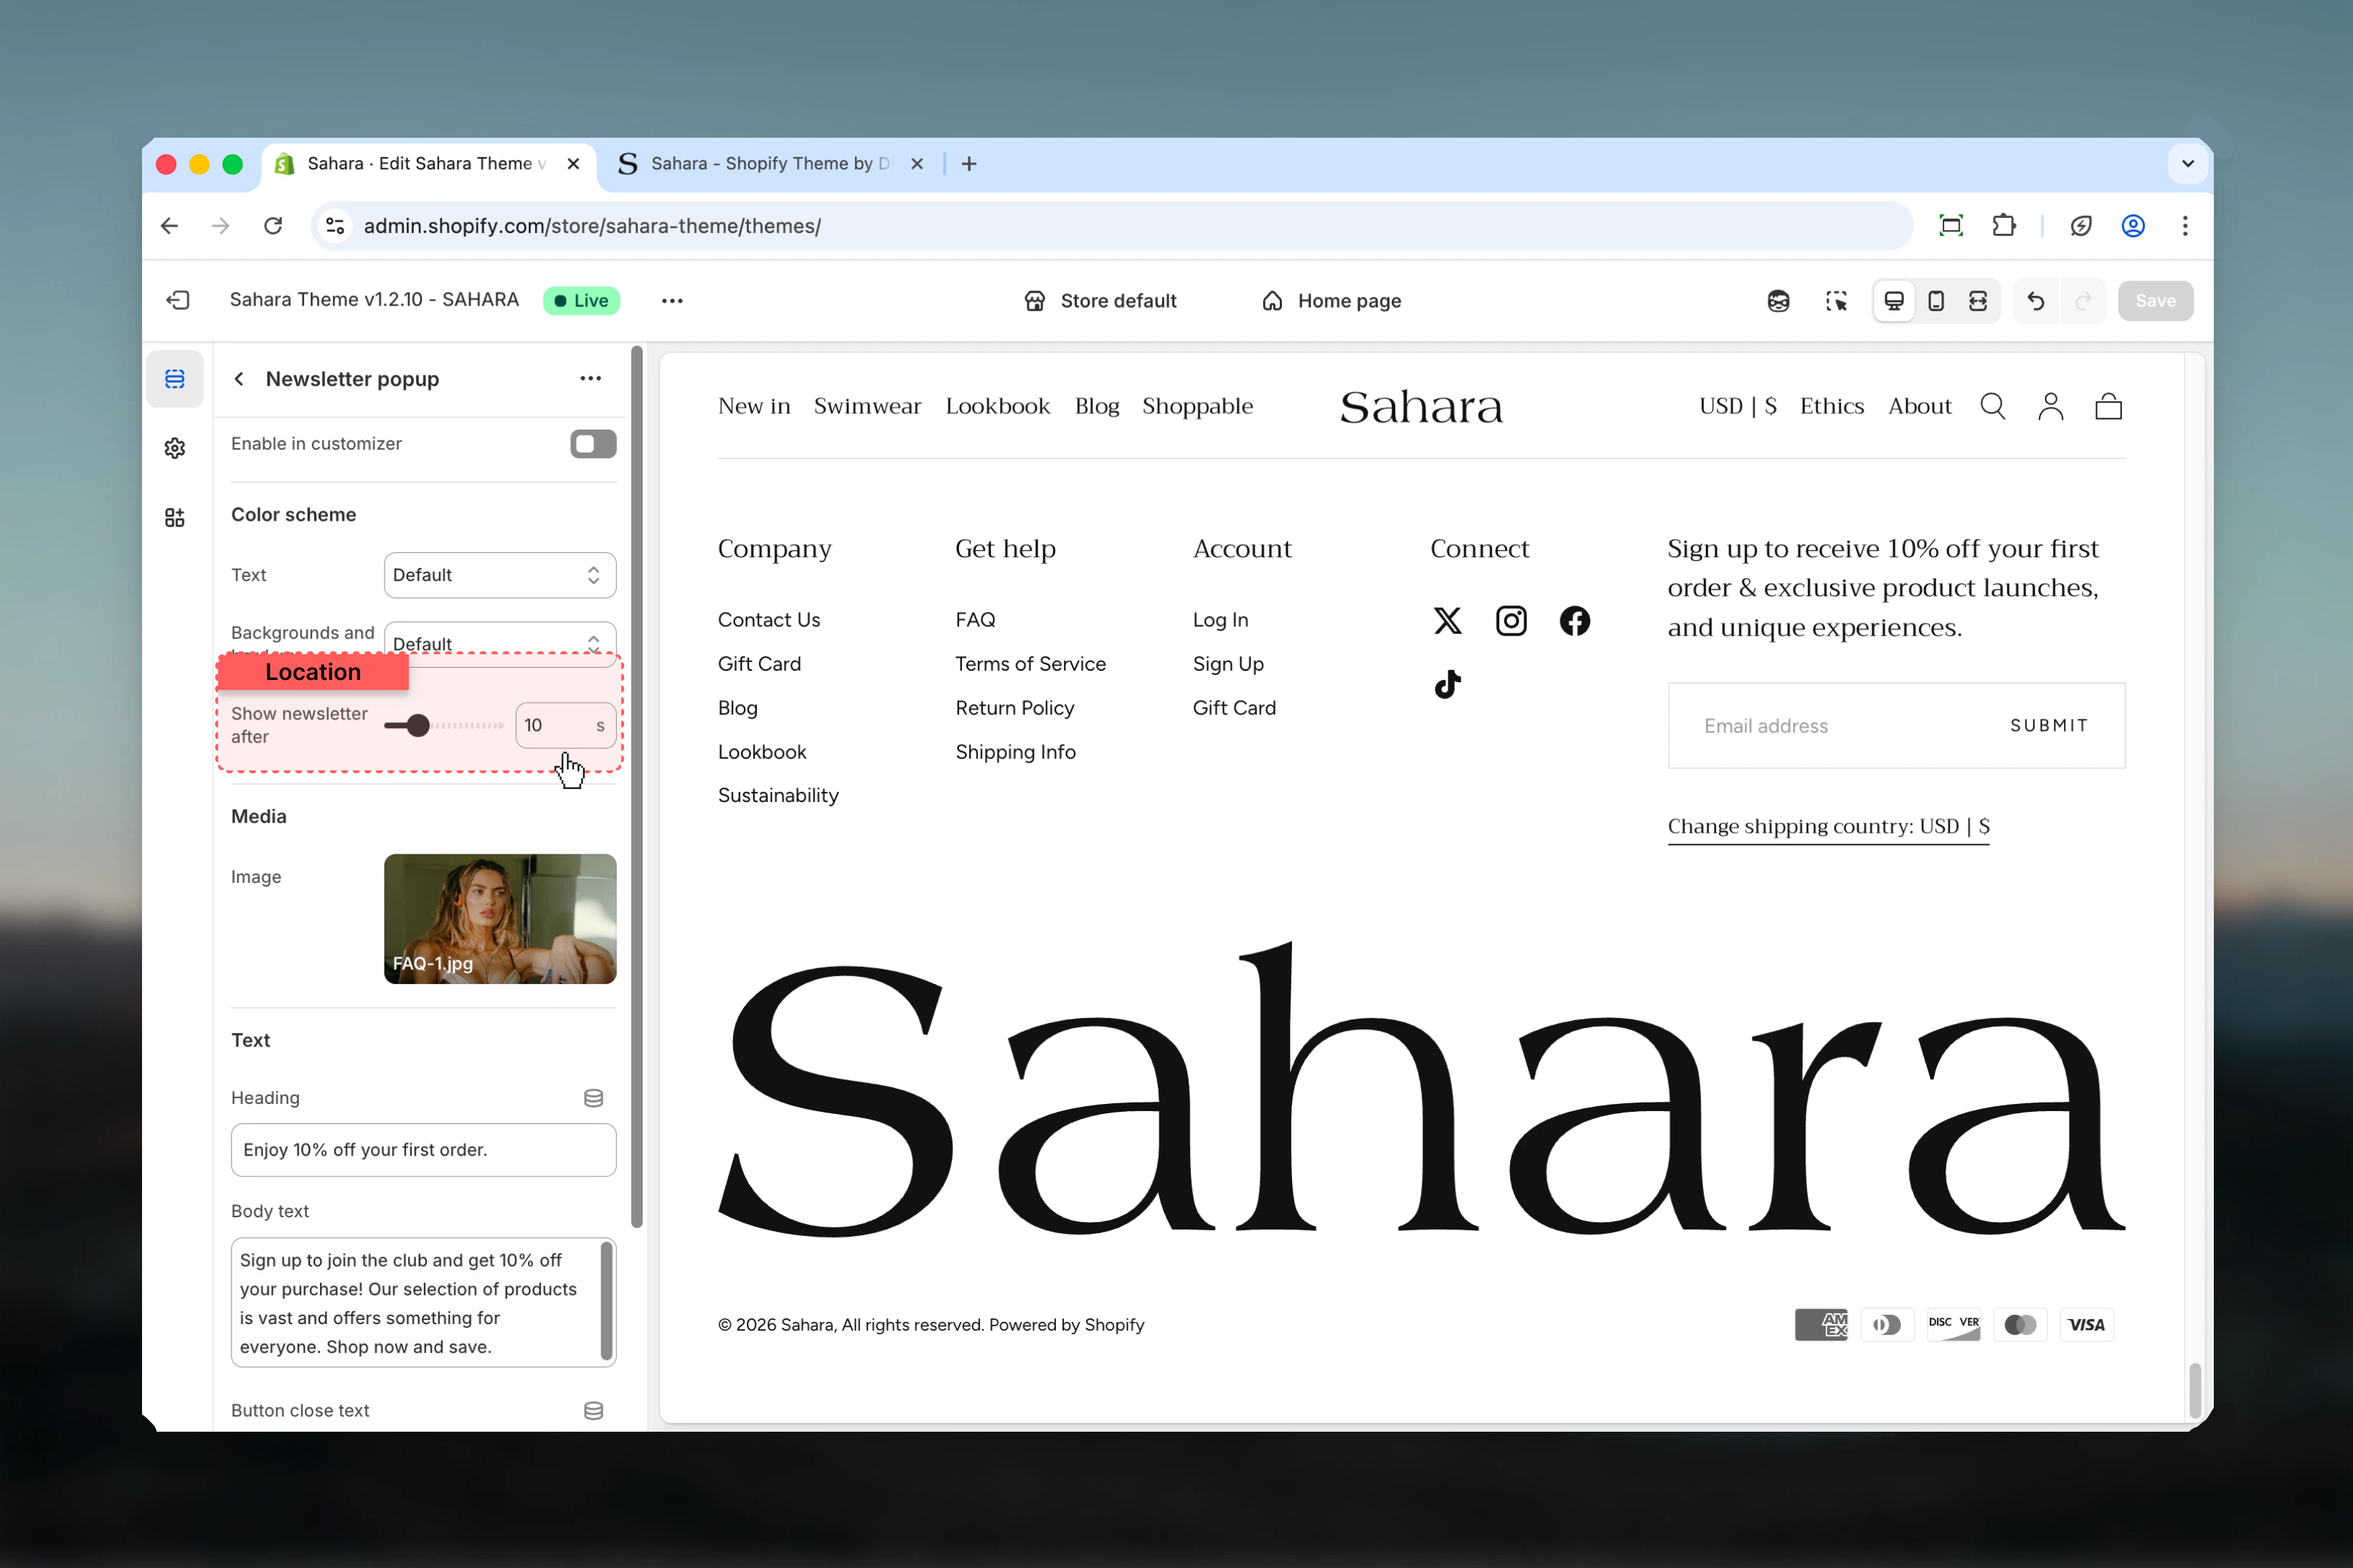Viewport: 2353px width, 1568px height.
Task: Open the Text color scheme dropdown
Action: point(500,575)
